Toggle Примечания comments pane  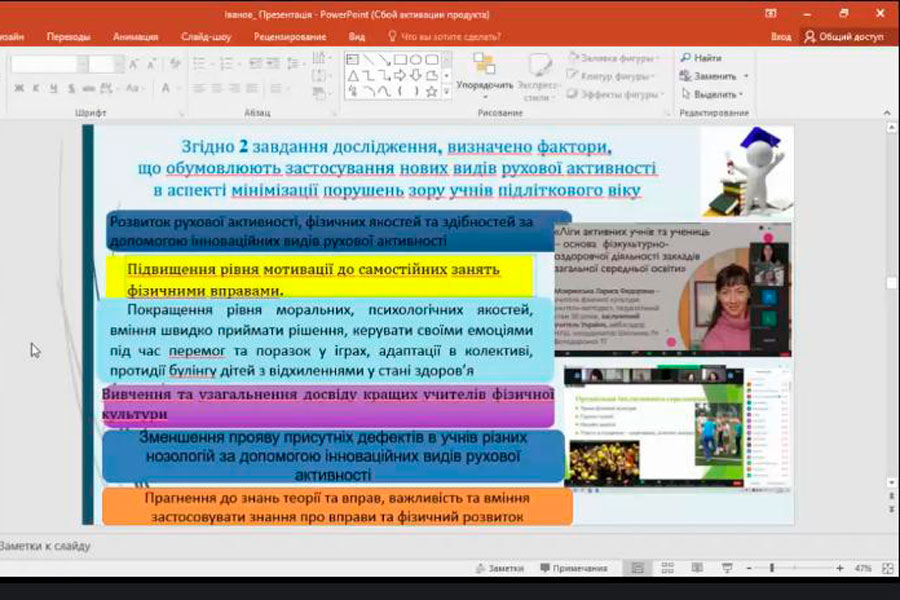(573, 568)
